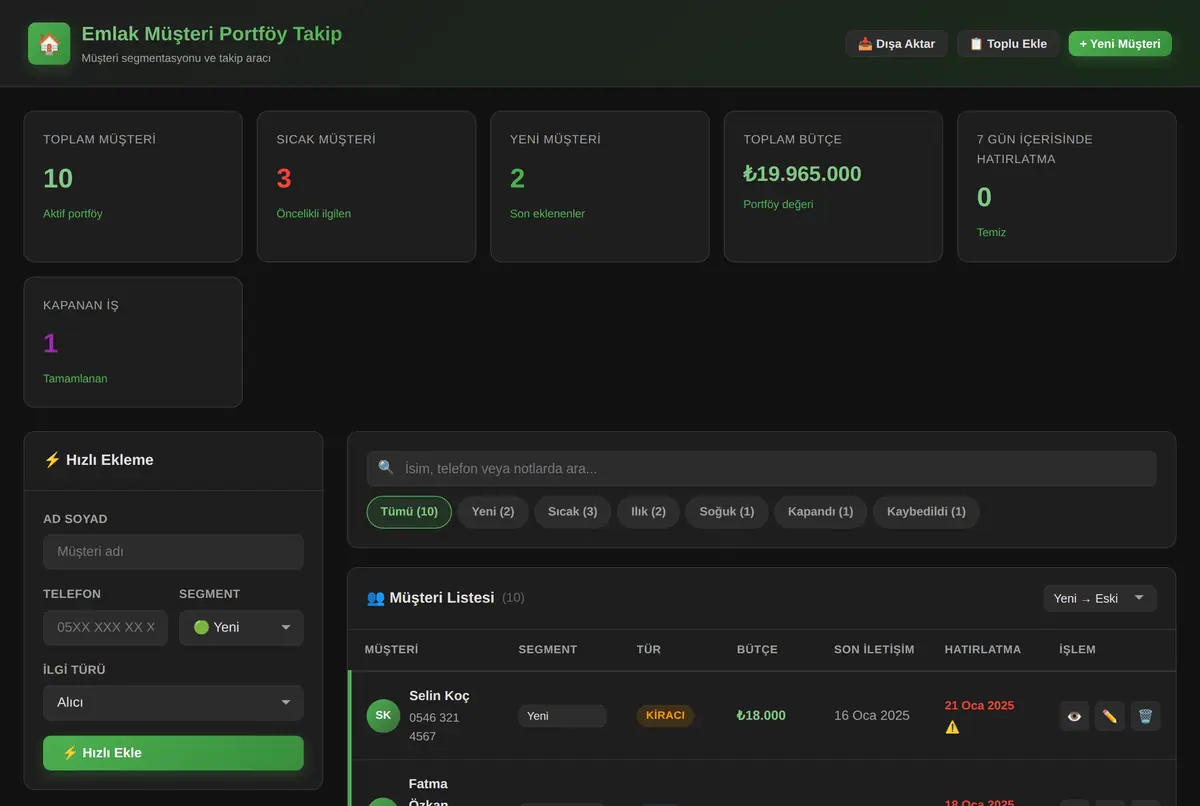The image size is (1200, 806).
Task: Switch to Ilık (2) filter
Action: tap(648, 512)
